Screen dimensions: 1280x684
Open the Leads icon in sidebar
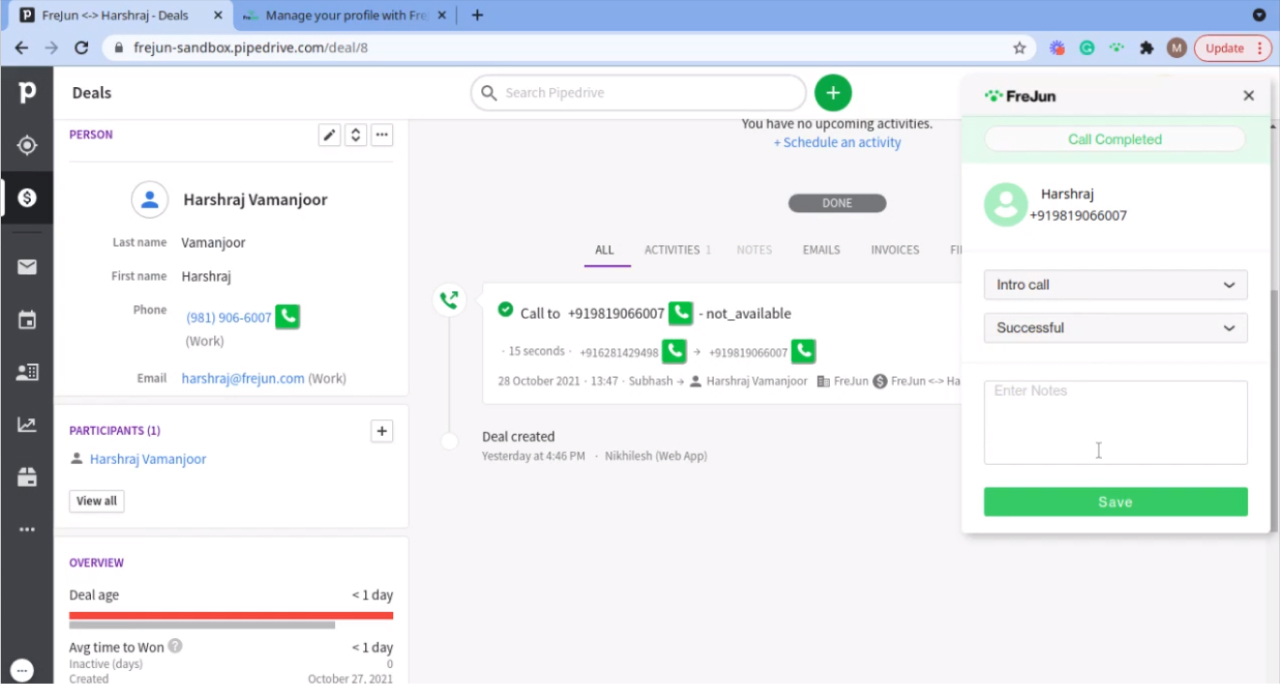point(27,145)
